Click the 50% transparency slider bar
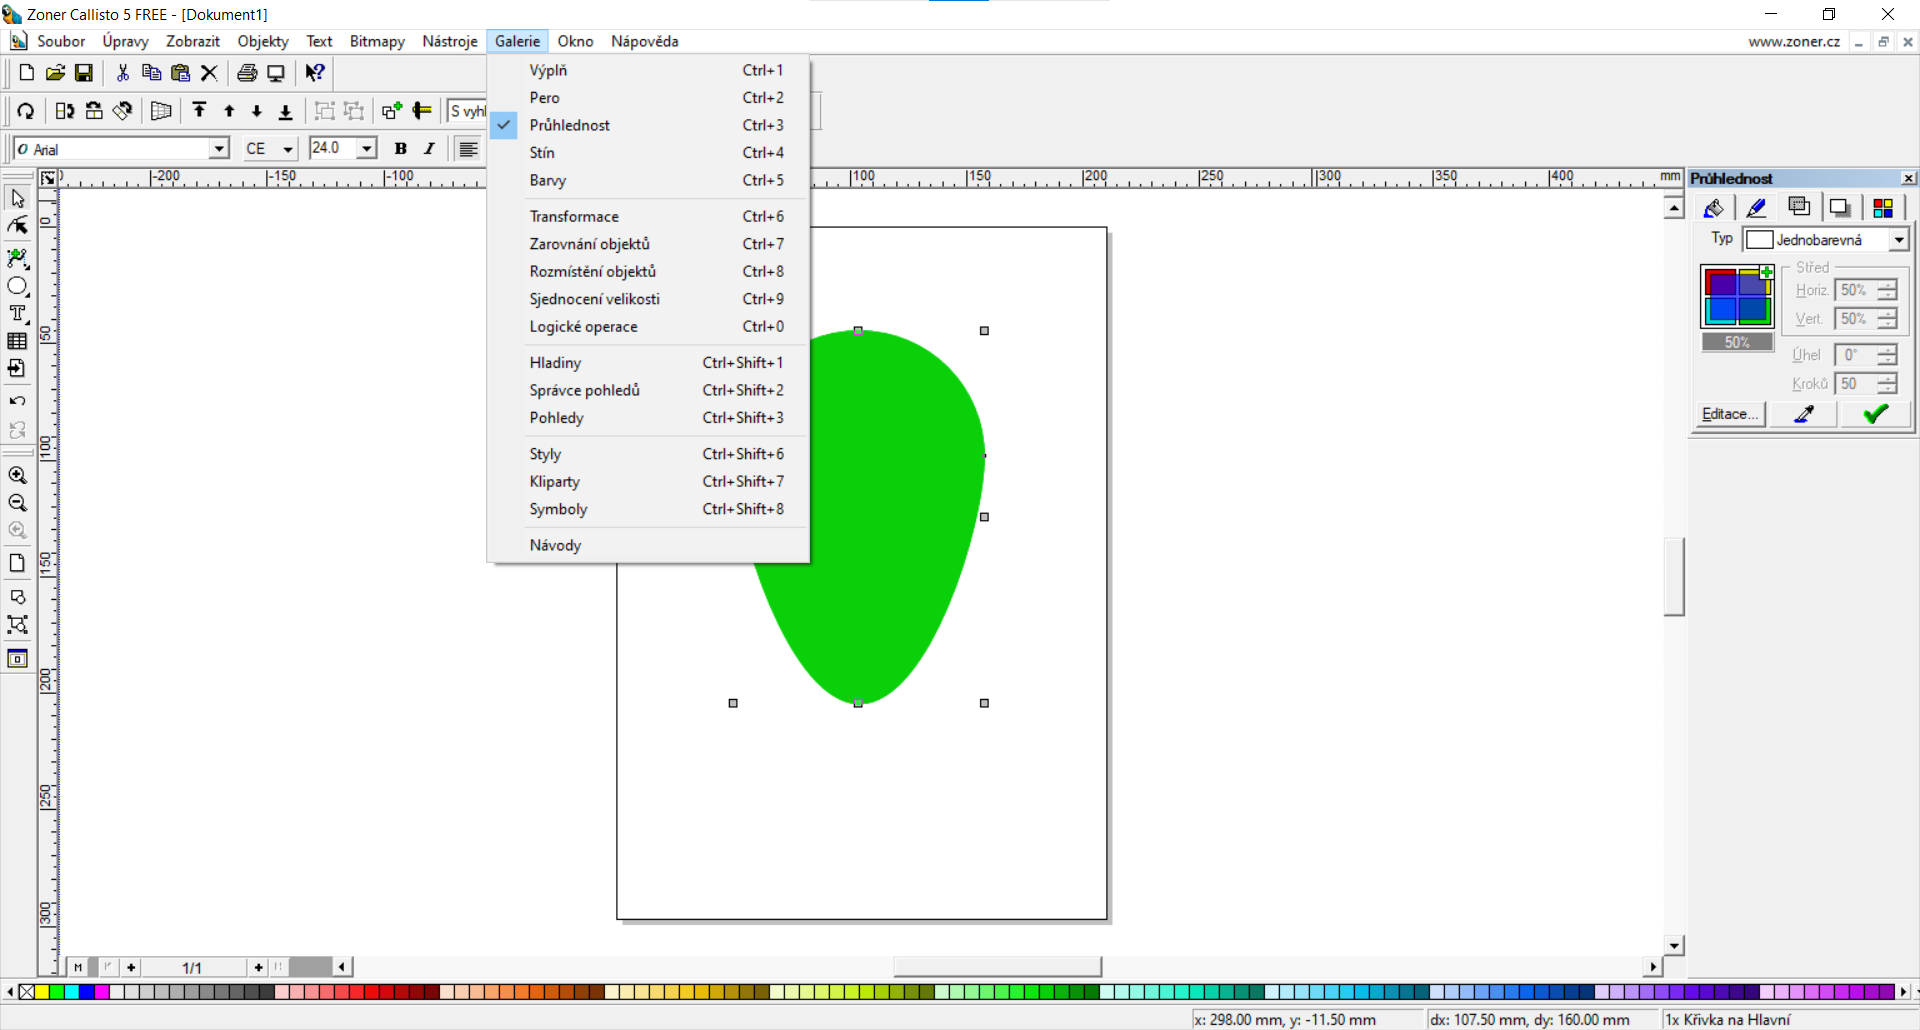Viewport: 1920px width, 1030px height. click(x=1737, y=342)
